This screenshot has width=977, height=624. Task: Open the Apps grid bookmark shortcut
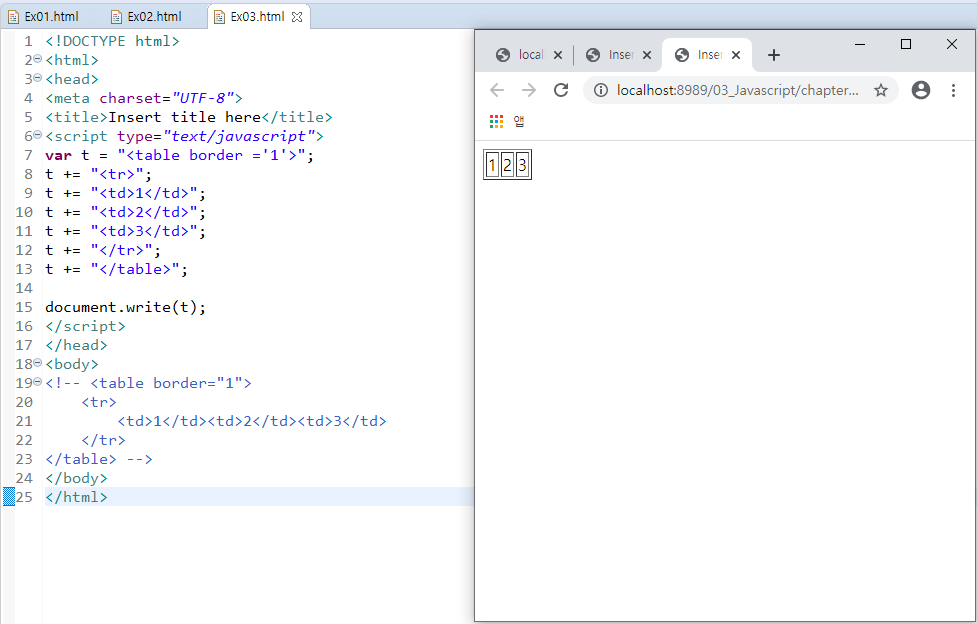pos(496,122)
